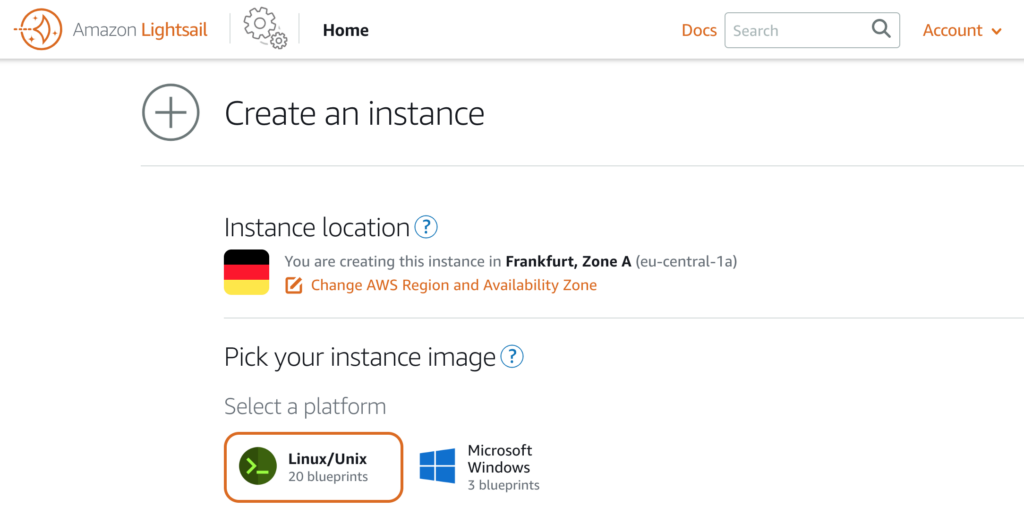Click the "Frankfurt, Zone A" text
The width and height of the screenshot is (1024, 516).
click(568, 262)
